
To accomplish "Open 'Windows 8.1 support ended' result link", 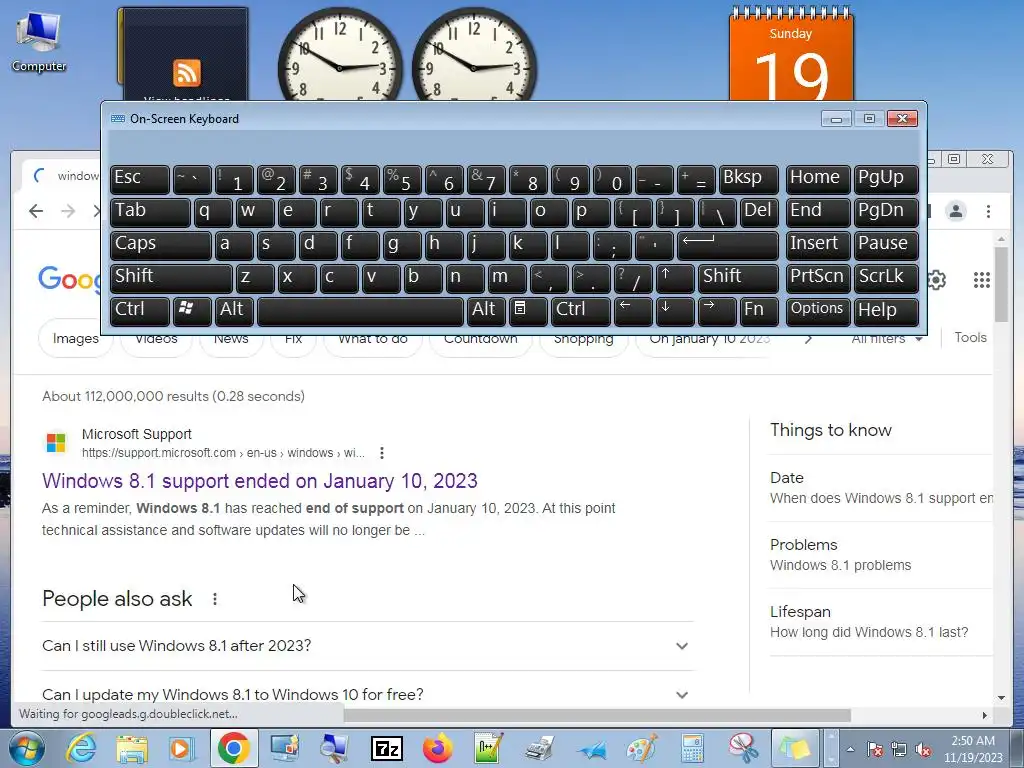I will (260, 481).
